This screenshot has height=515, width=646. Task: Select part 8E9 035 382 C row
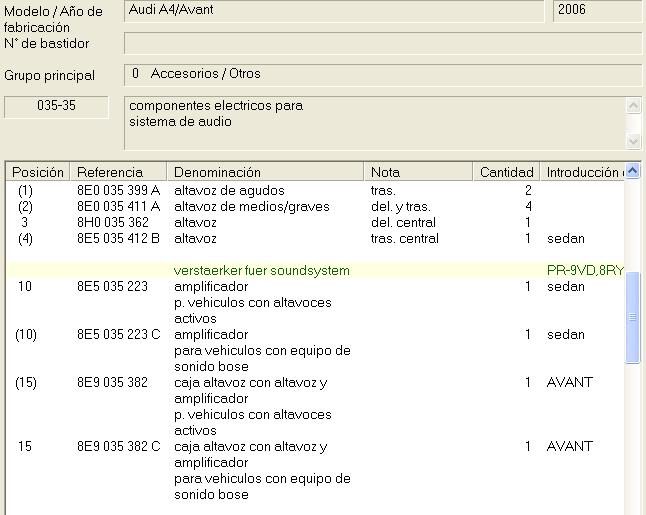[x=118, y=447]
